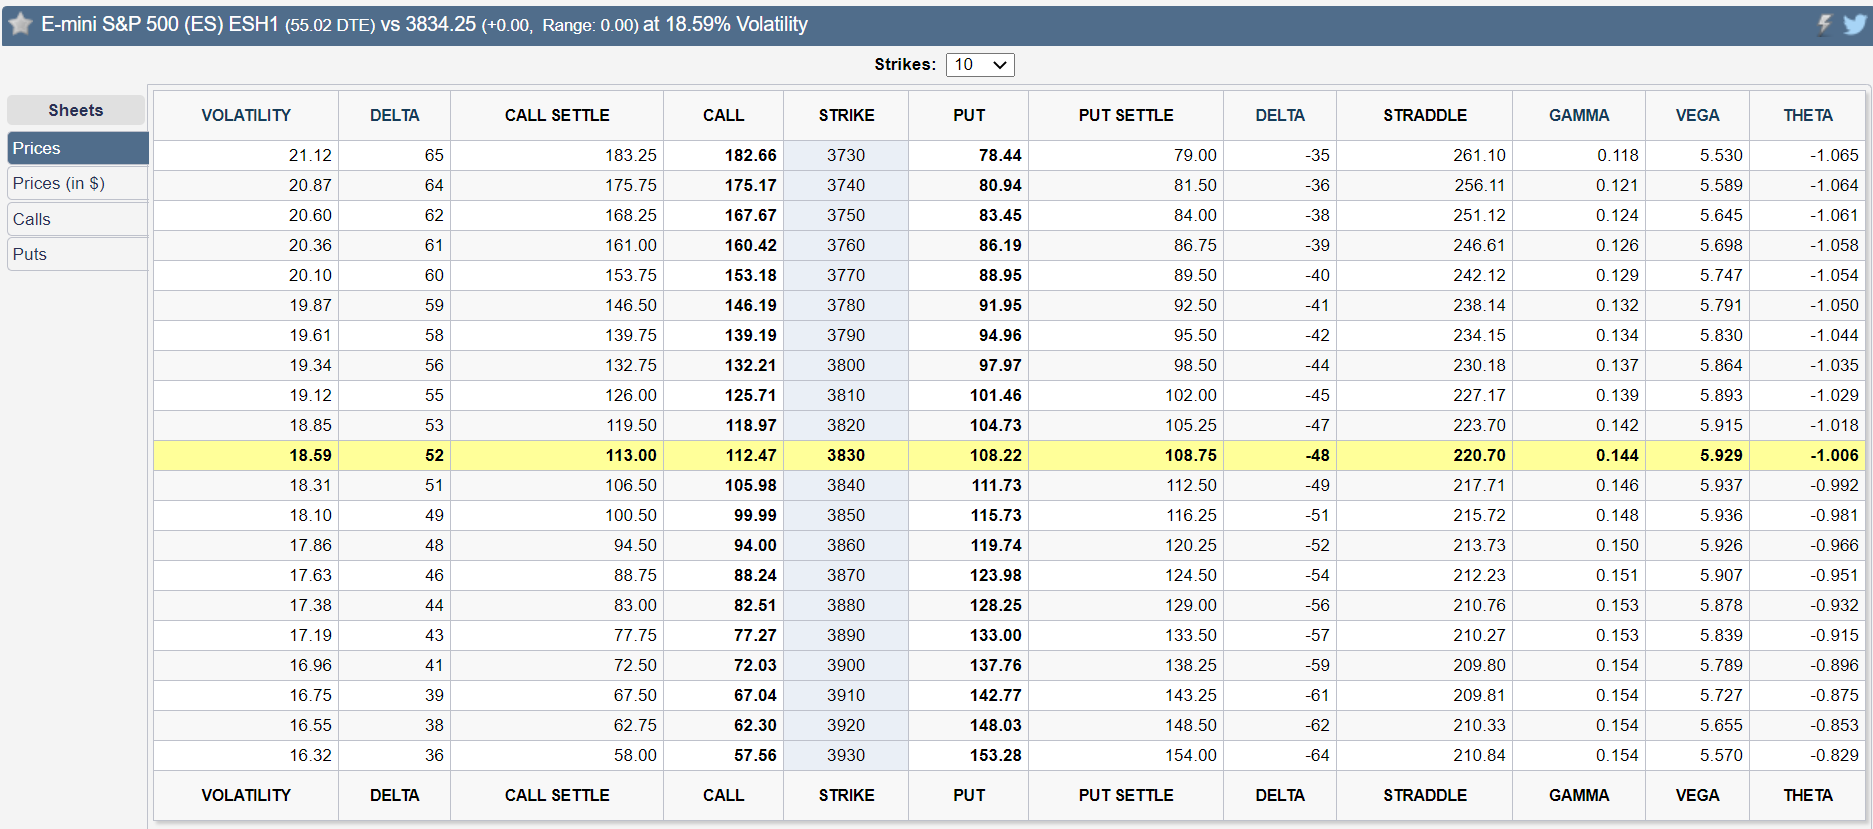The image size is (1873, 829).
Task: Click straddle value 220.70
Action: click(x=1479, y=455)
